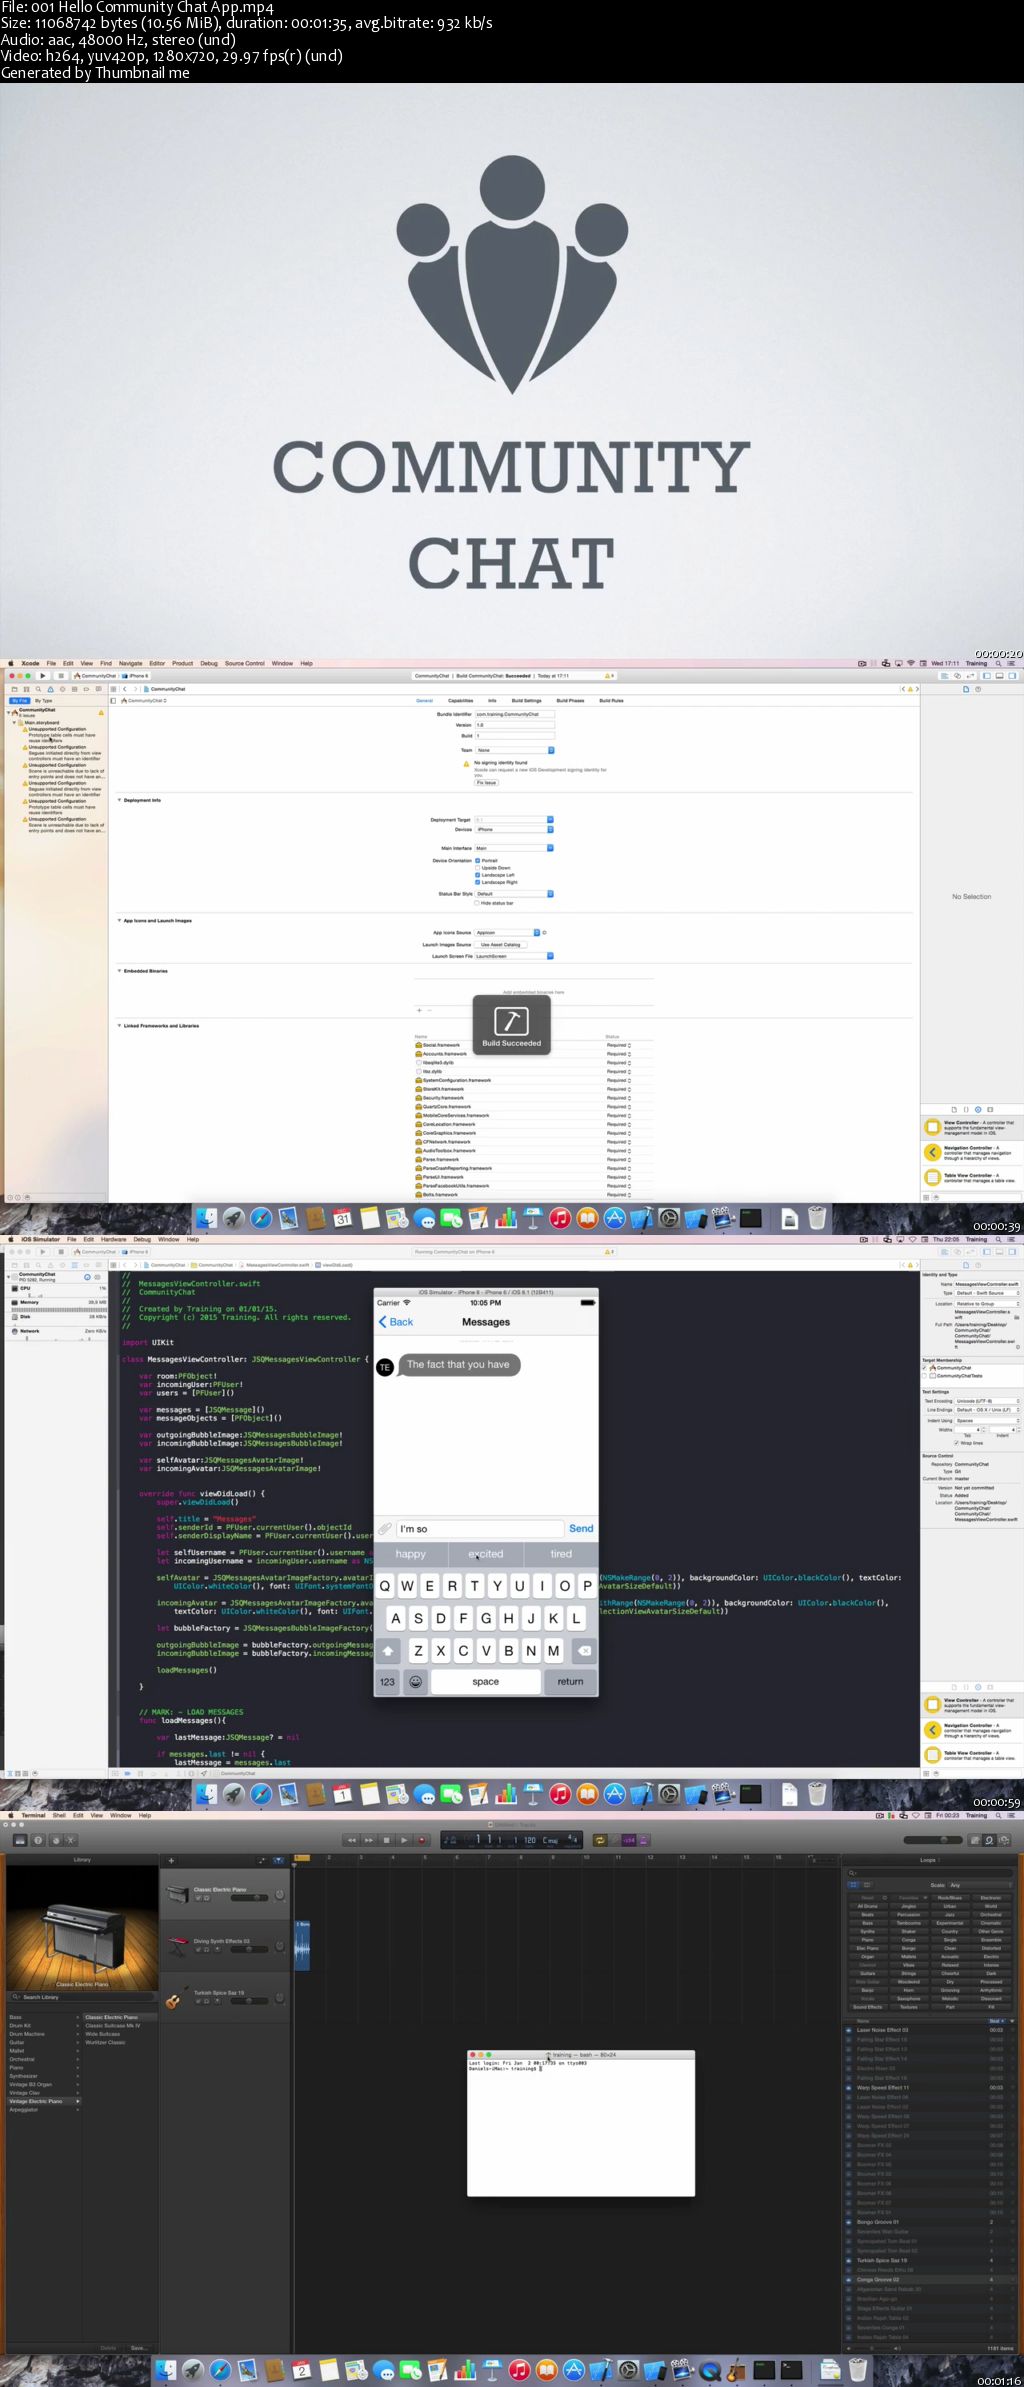Click GarageBand's Play transport button
This screenshot has height=2387, width=1024.
pos(404,1840)
